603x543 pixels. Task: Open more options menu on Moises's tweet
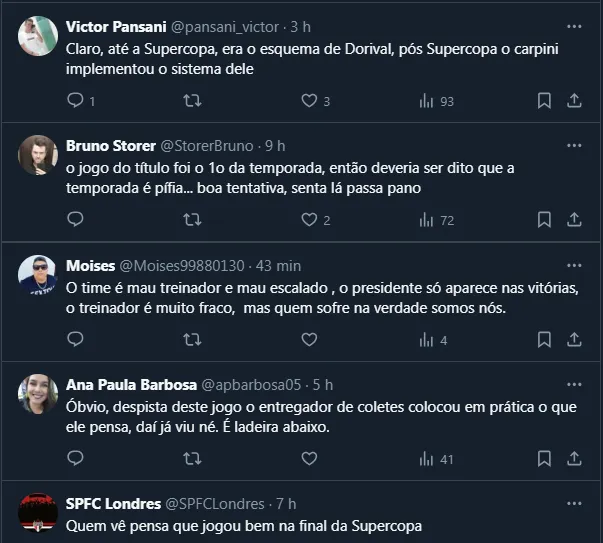573,265
